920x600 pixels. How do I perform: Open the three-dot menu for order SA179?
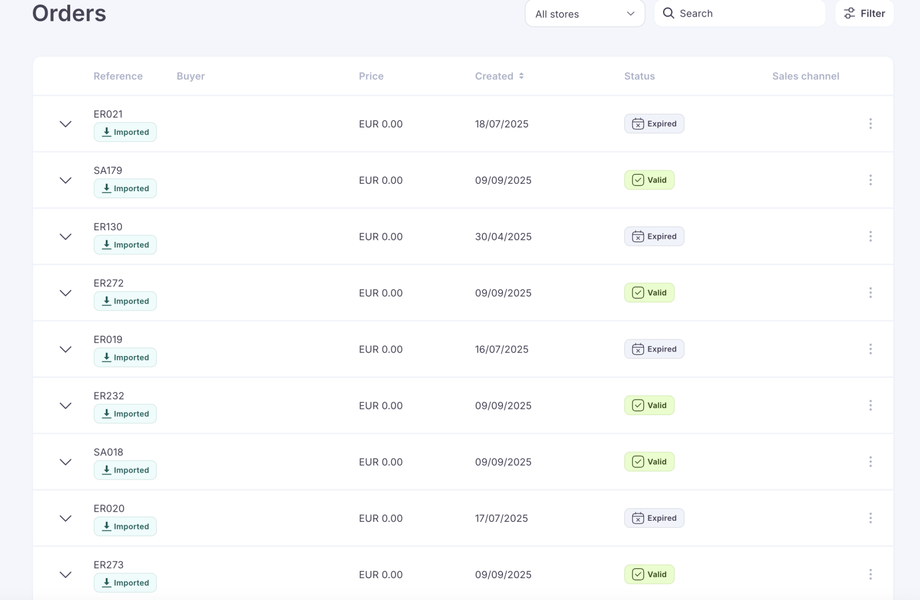(x=870, y=180)
